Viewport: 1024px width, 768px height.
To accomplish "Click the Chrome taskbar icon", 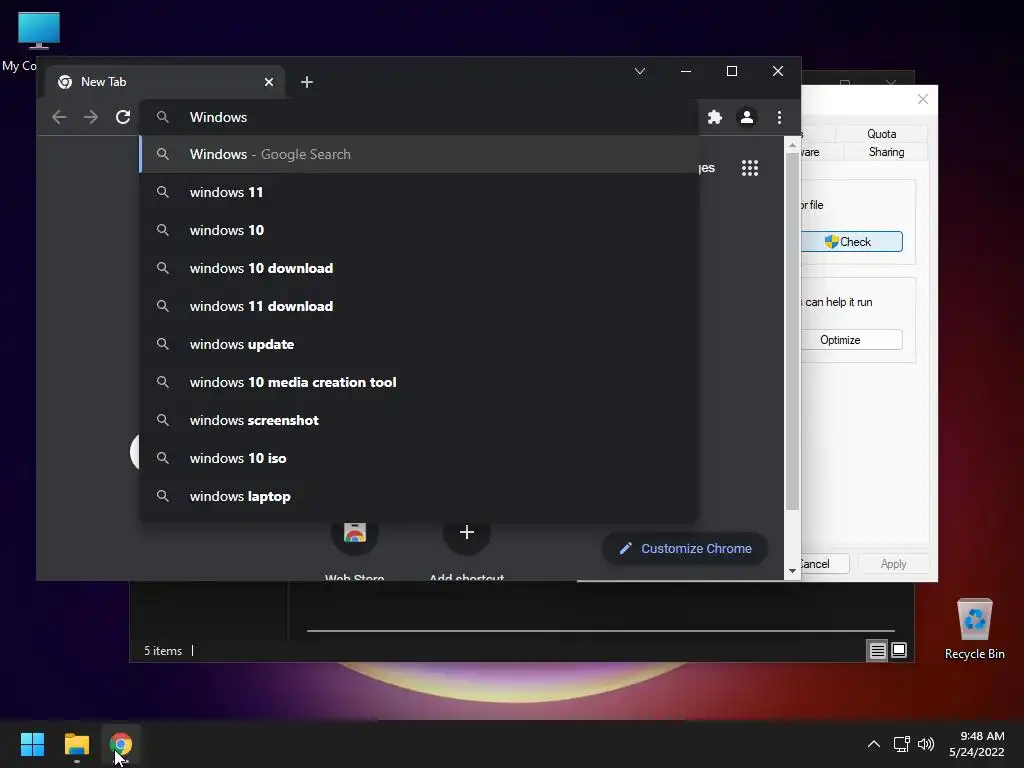I will (x=120, y=744).
